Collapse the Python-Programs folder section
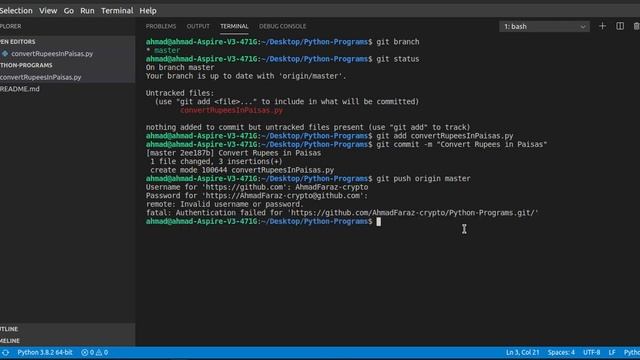Screen dimensions: 640x360 [x=26, y=65]
